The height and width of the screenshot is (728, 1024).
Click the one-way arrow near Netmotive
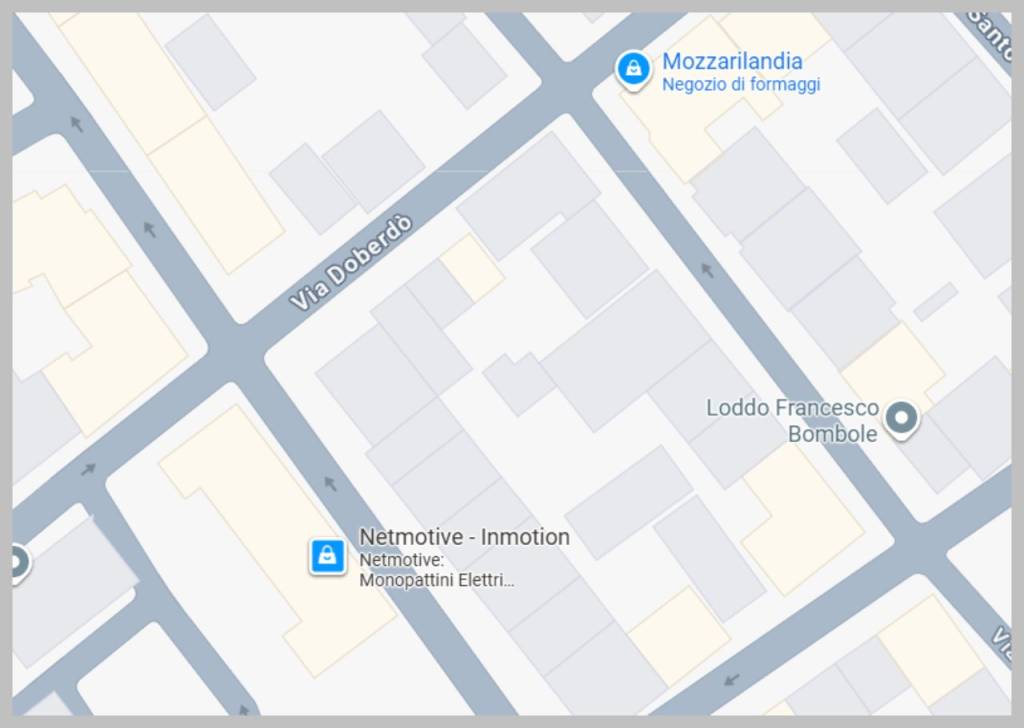[330, 484]
